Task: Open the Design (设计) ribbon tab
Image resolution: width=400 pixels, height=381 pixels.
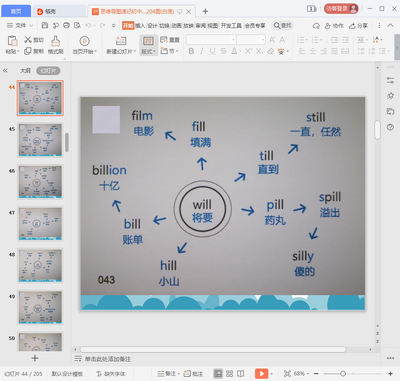Action: click(x=152, y=26)
